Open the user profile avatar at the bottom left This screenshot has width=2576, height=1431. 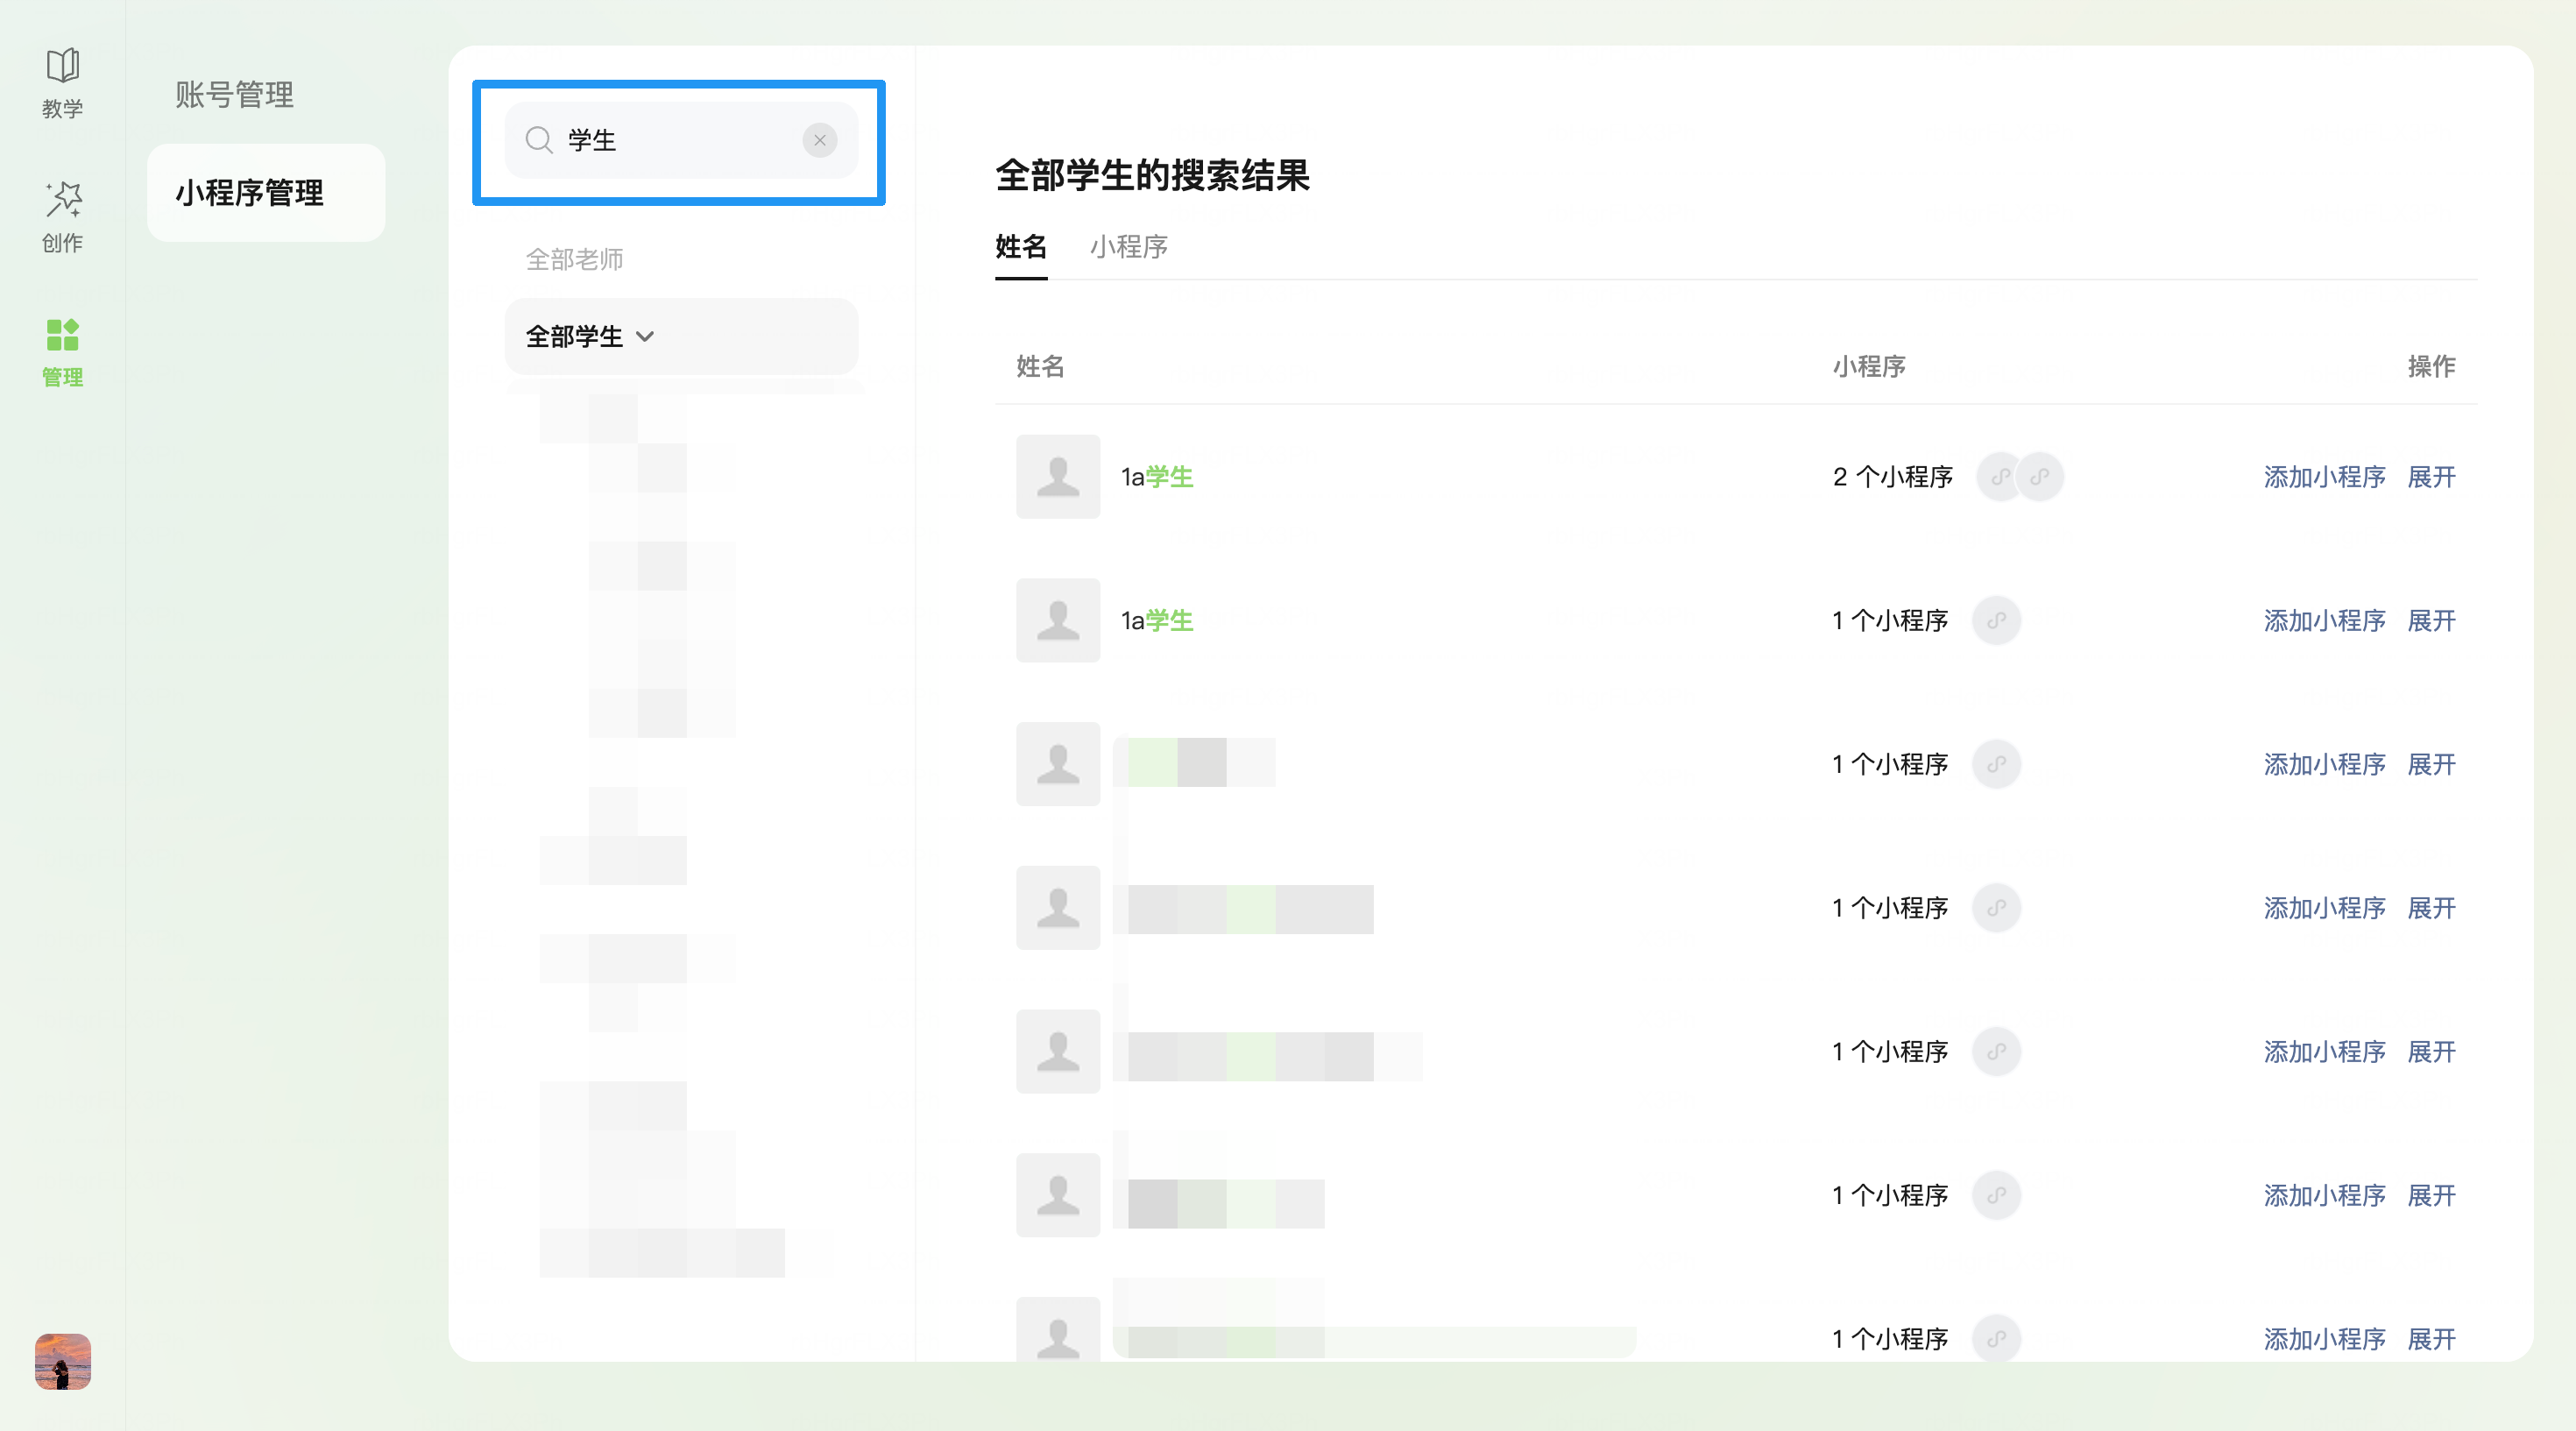point(62,1361)
